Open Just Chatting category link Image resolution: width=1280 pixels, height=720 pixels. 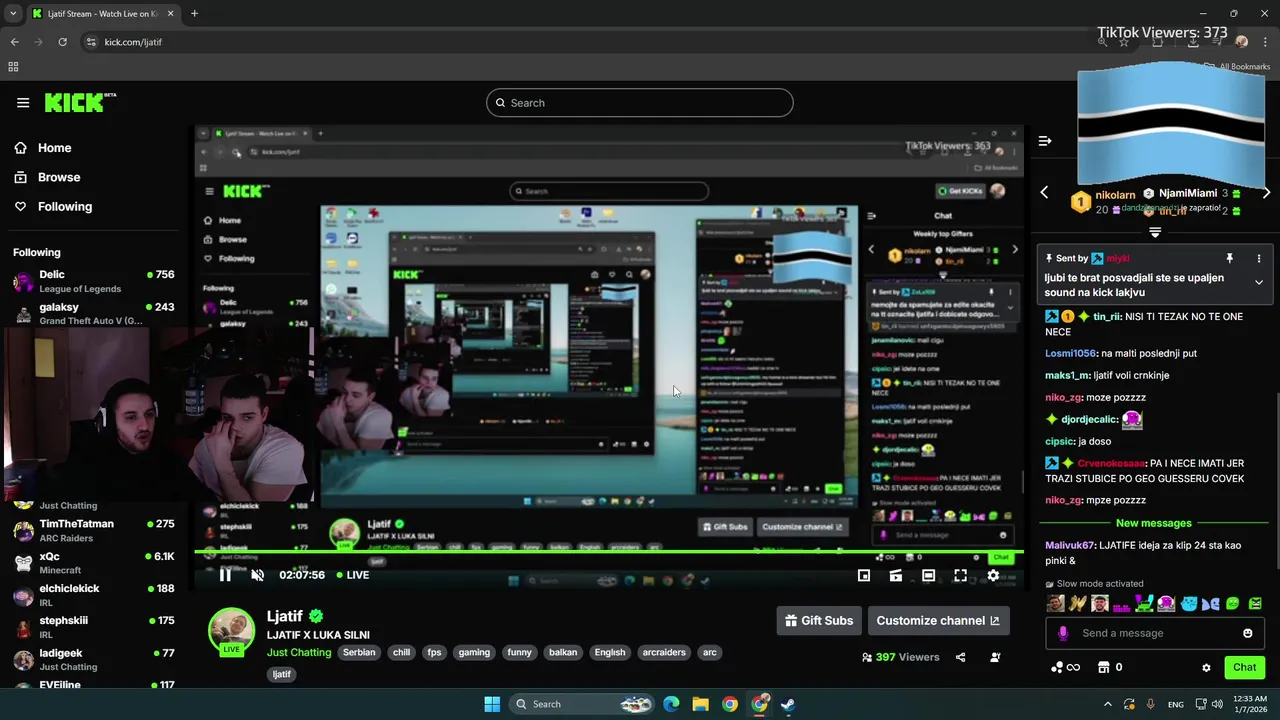[x=299, y=652]
